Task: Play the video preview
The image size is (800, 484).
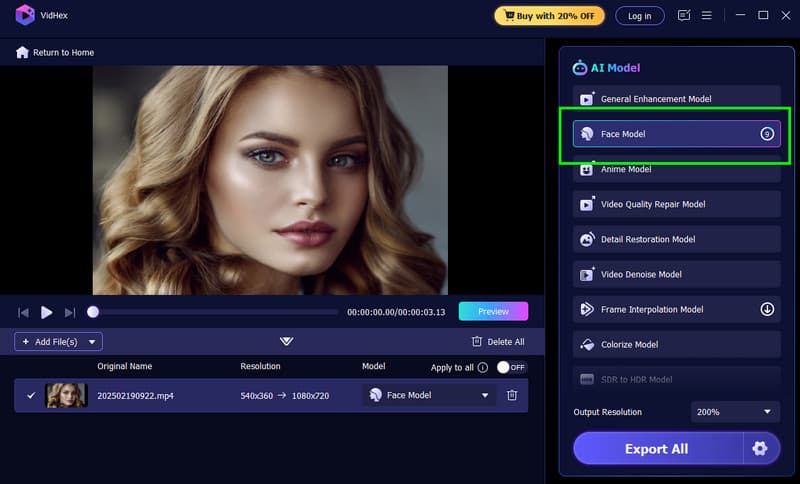Action: coord(46,312)
